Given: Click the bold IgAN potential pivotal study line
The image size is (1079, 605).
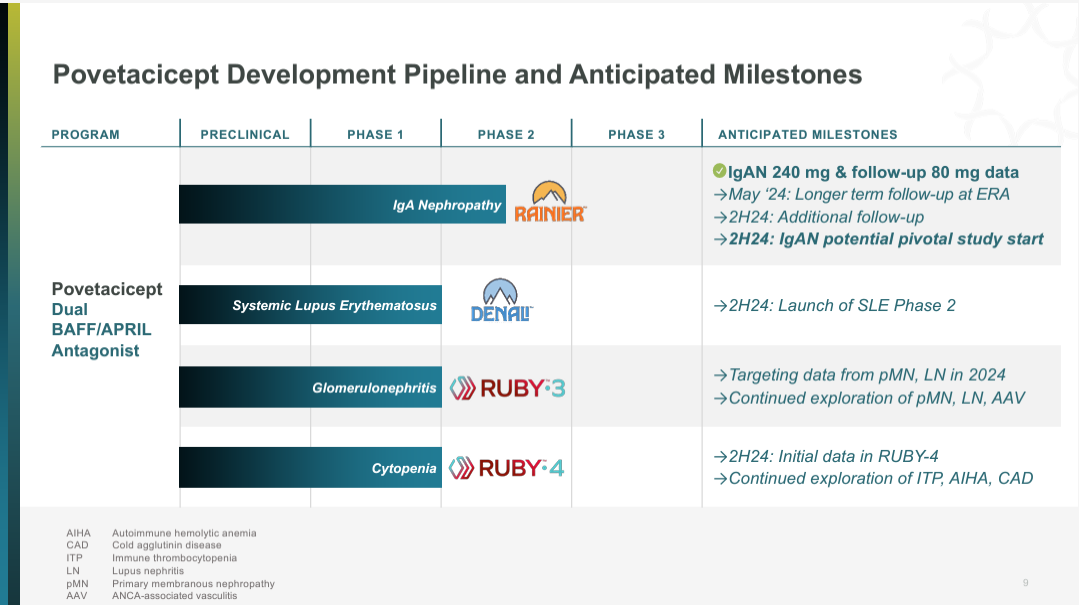Looking at the screenshot, I should [x=878, y=239].
